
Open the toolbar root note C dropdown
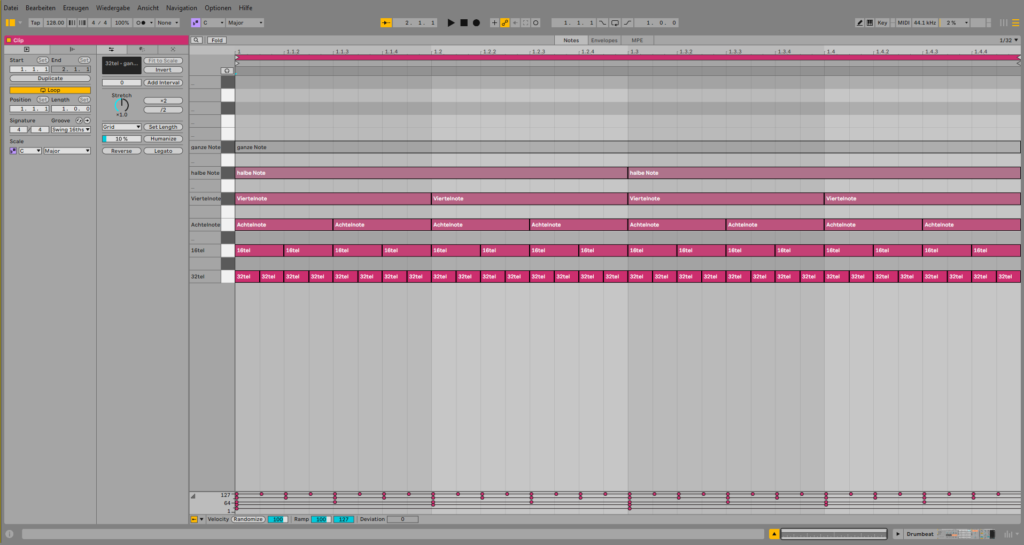213,23
